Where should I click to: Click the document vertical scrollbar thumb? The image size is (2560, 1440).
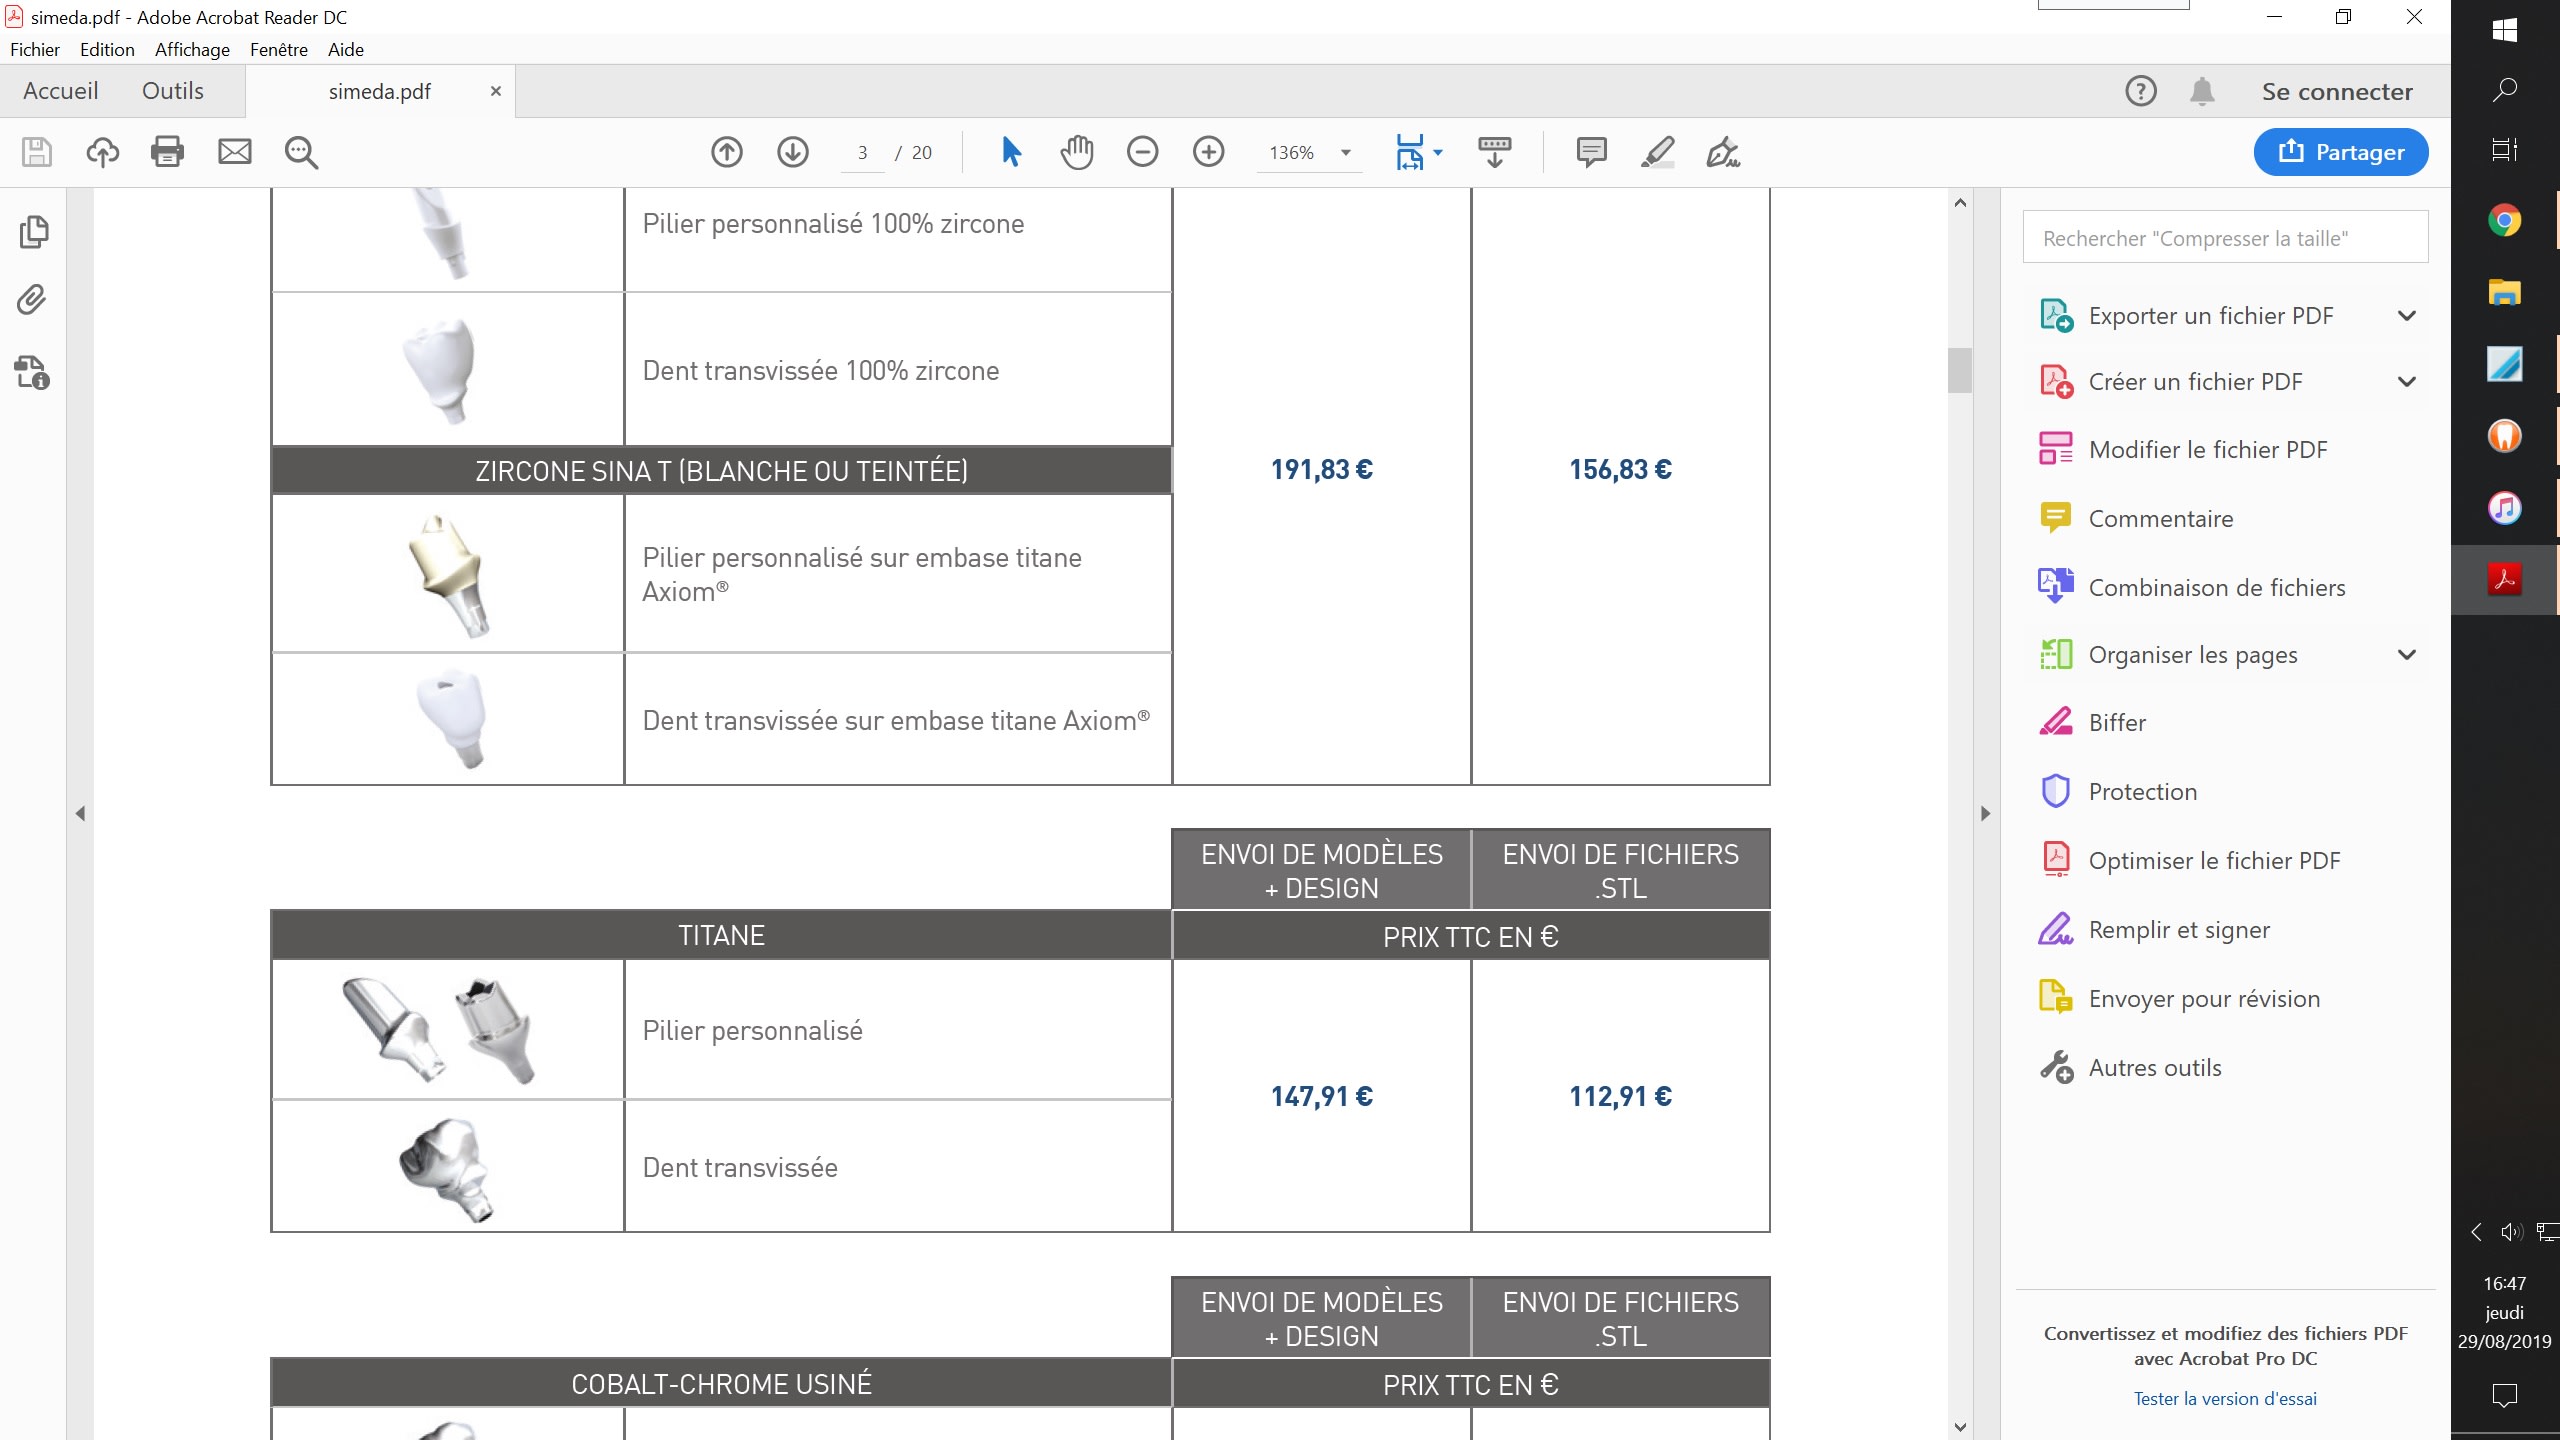[1960, 370]
